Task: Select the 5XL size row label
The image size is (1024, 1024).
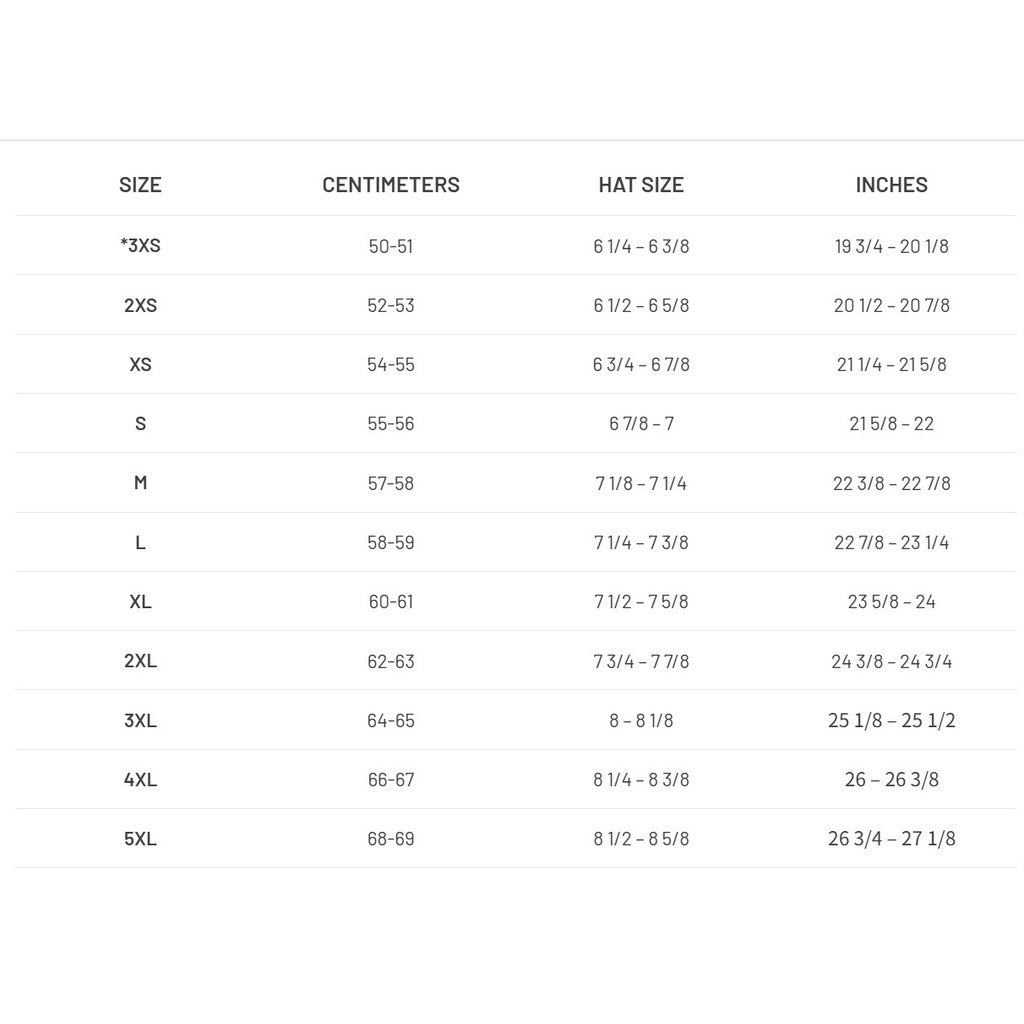Action: point(140,839)
